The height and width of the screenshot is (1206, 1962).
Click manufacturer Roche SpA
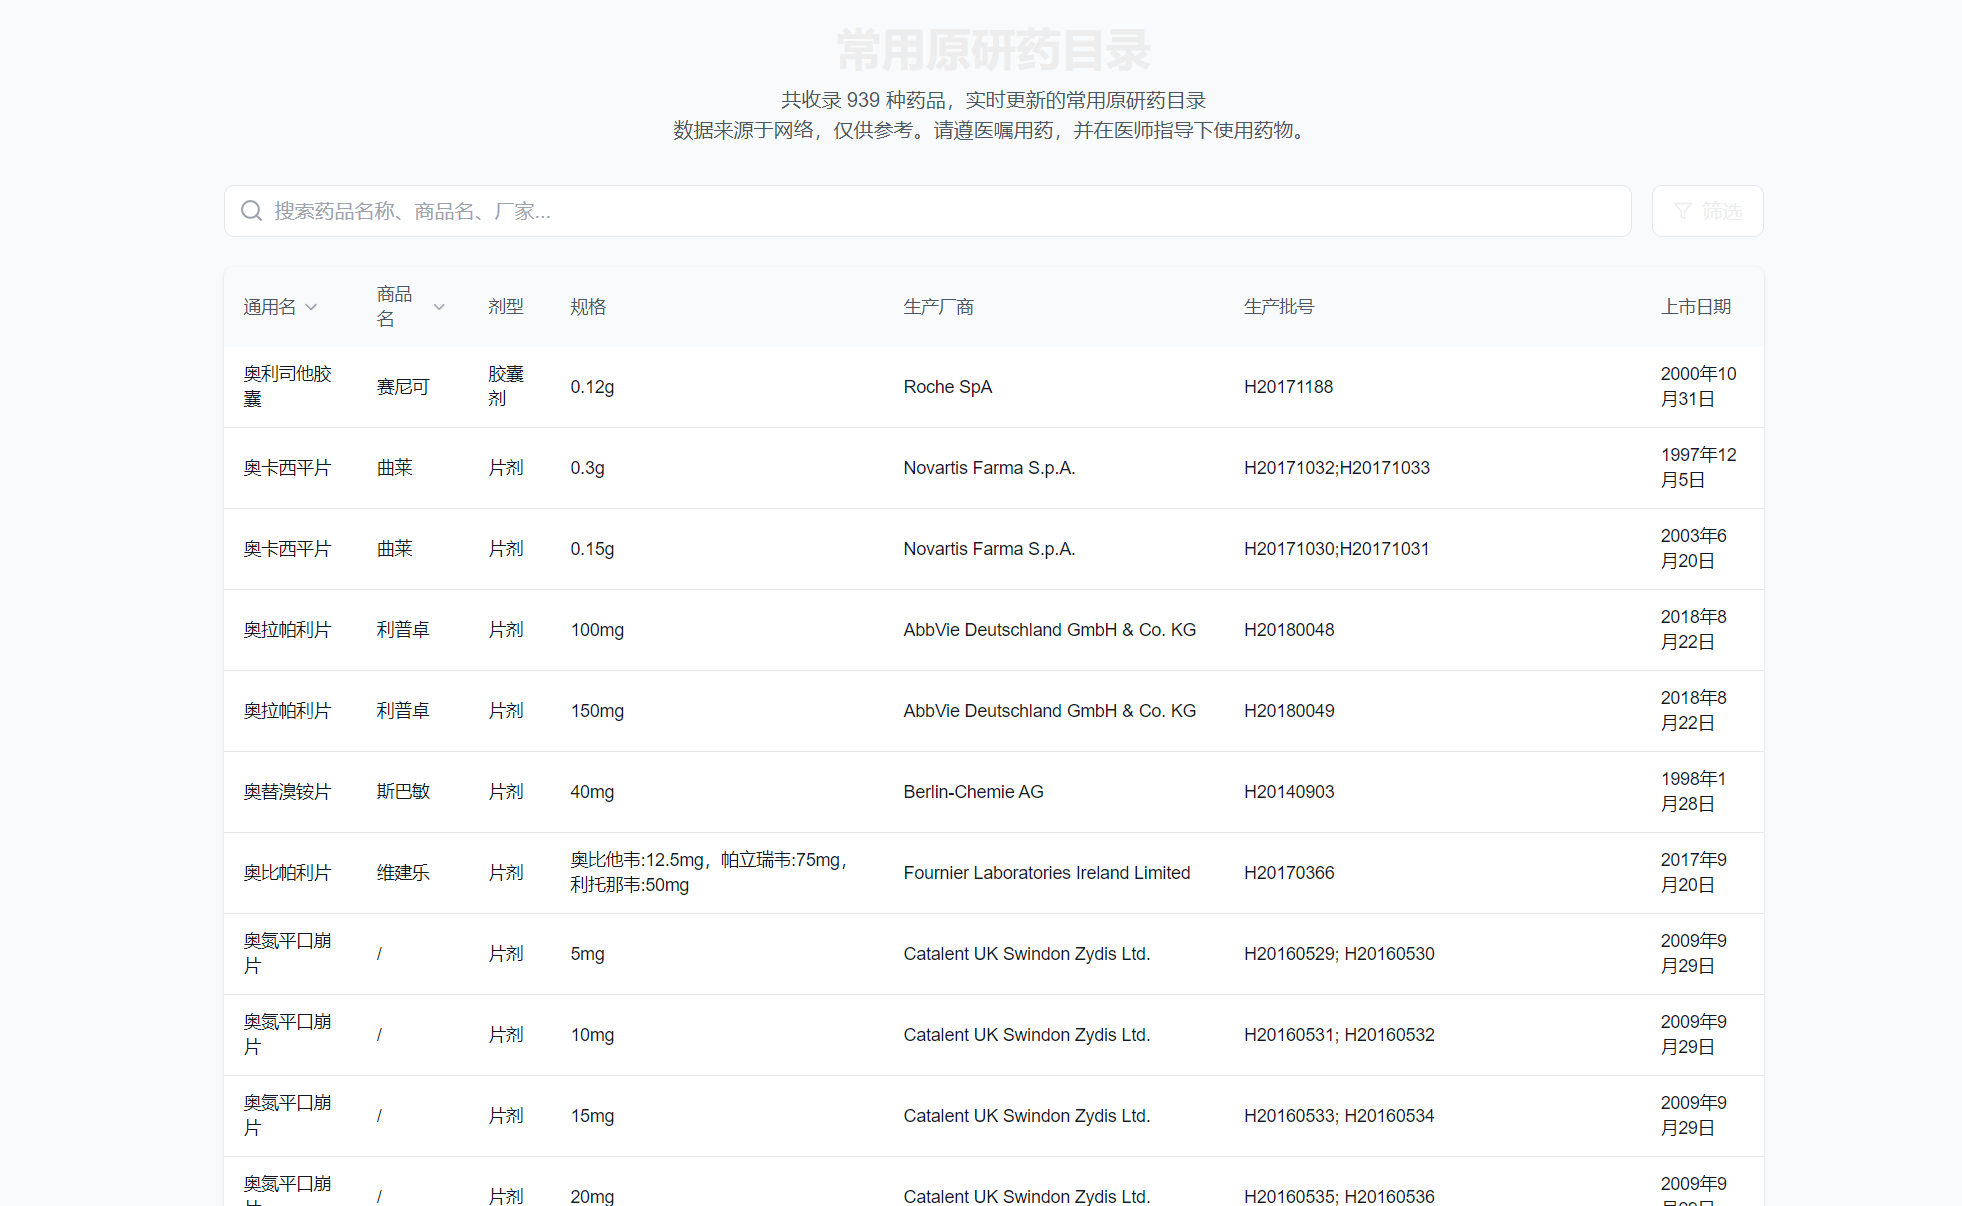click(x=948, y=387)
